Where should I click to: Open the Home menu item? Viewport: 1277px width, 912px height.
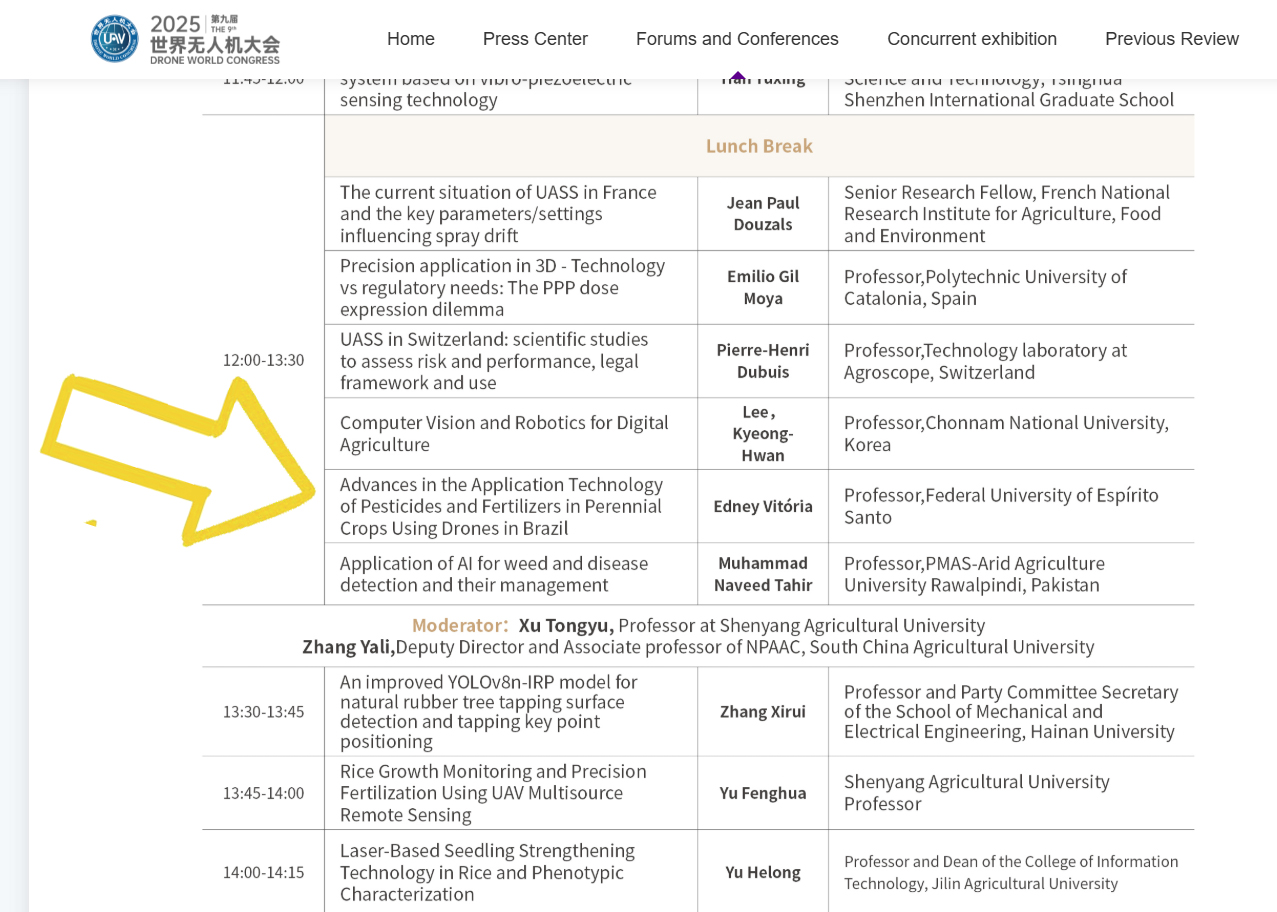click(x=410, y=39)
